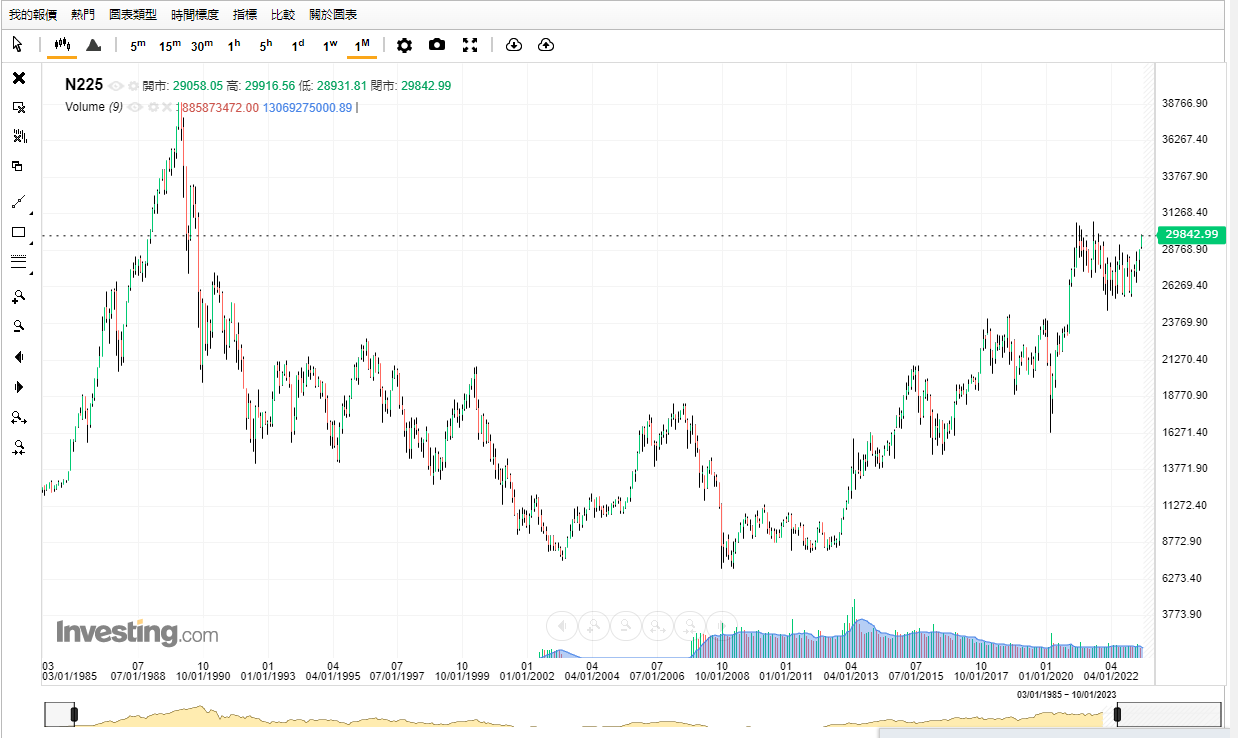1238x738 pixels.
Task: Toggle N225 series visibility eye
Action: coord(116,86)
